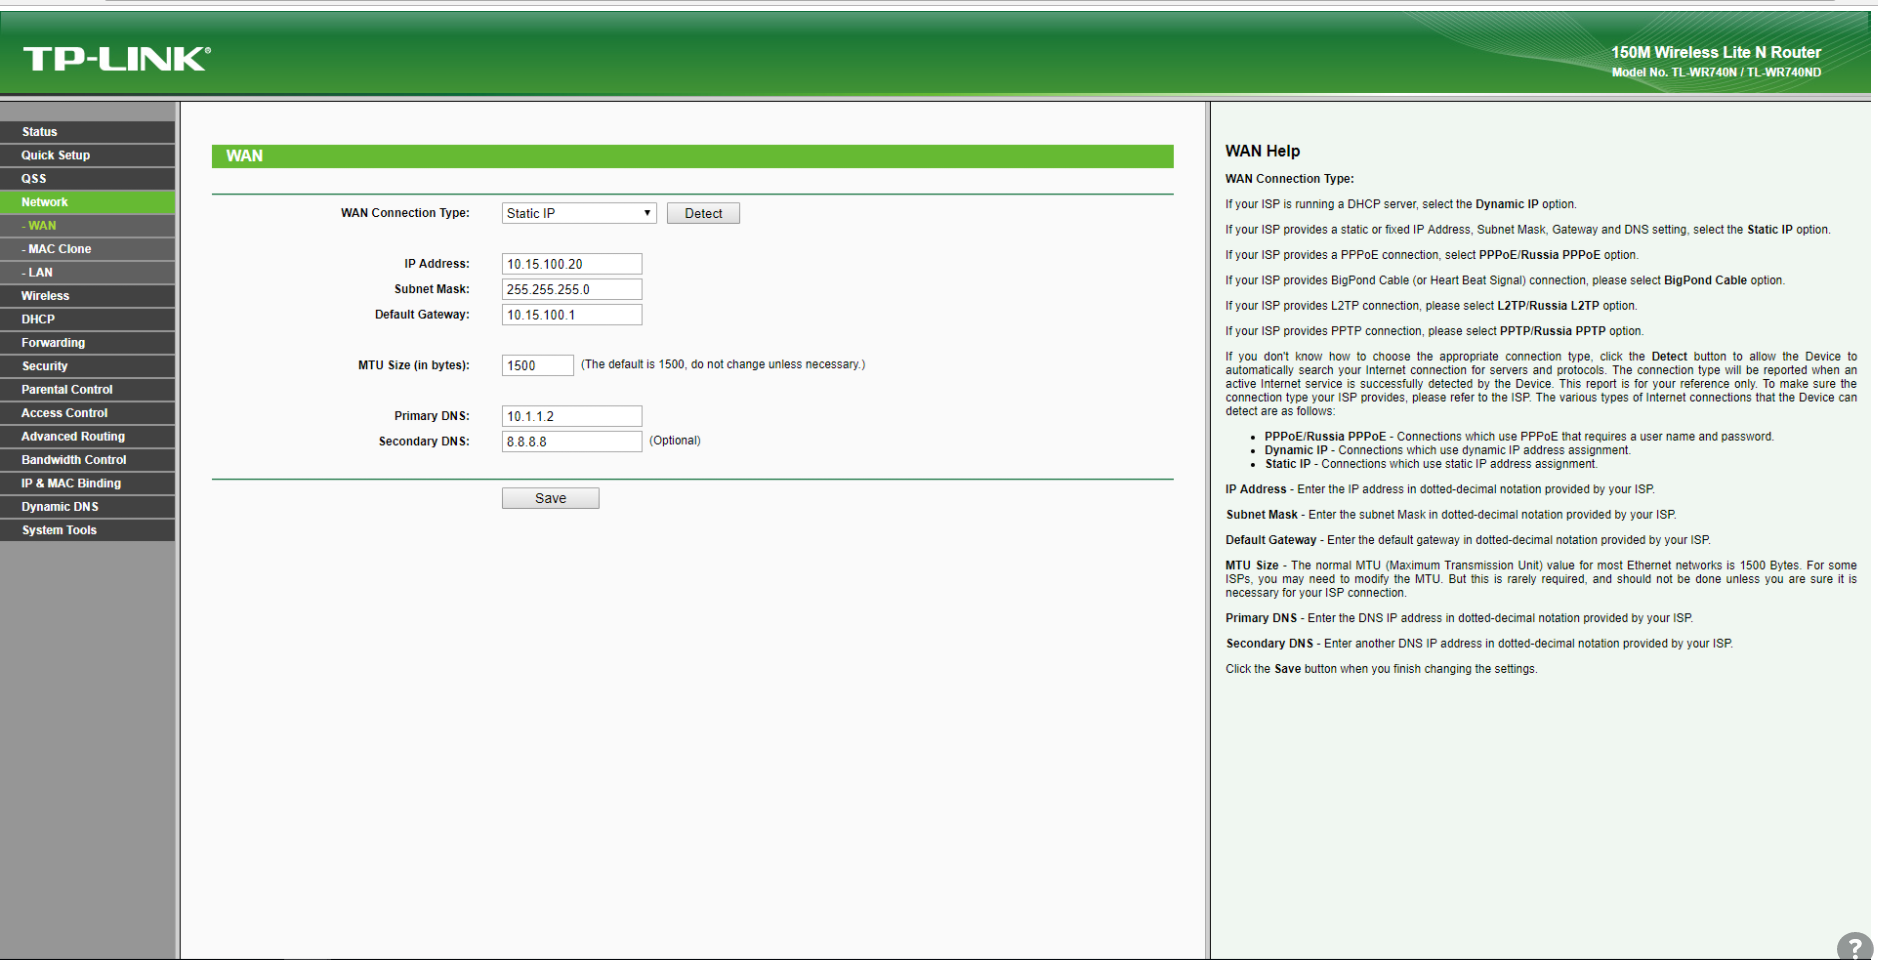Screen dimensions: 1878x960
Task: Click the L2TP/Russia L2TP help line
Action: coord(1431,306)
